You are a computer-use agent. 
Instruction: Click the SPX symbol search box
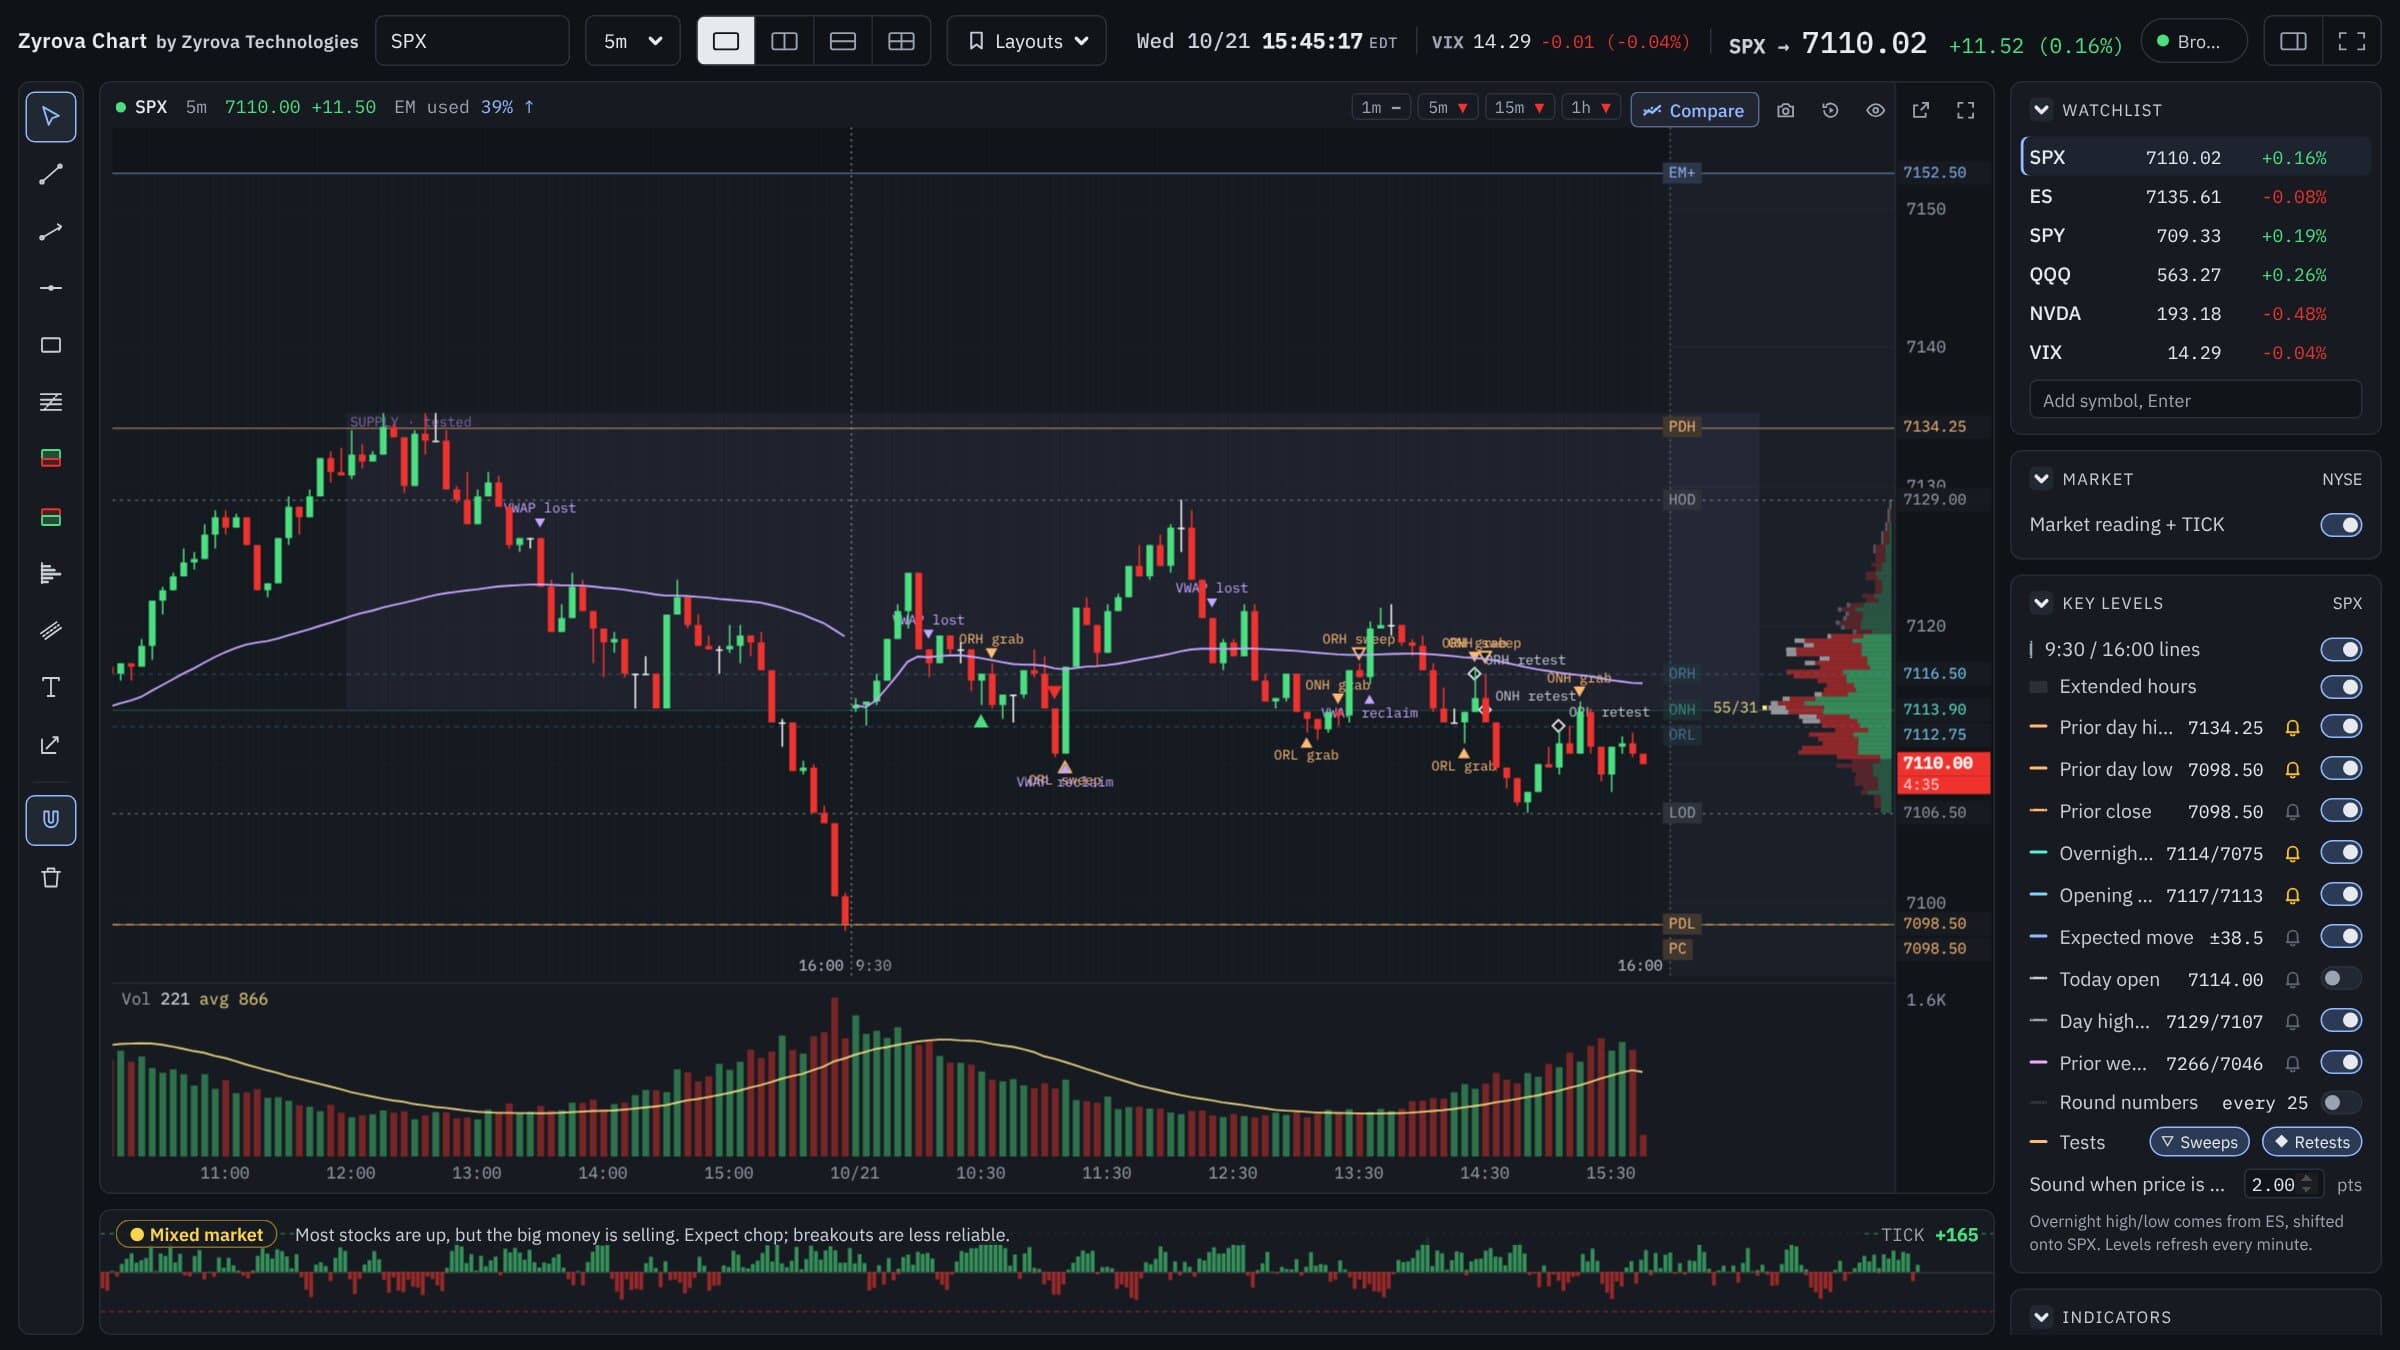[472, 41]
